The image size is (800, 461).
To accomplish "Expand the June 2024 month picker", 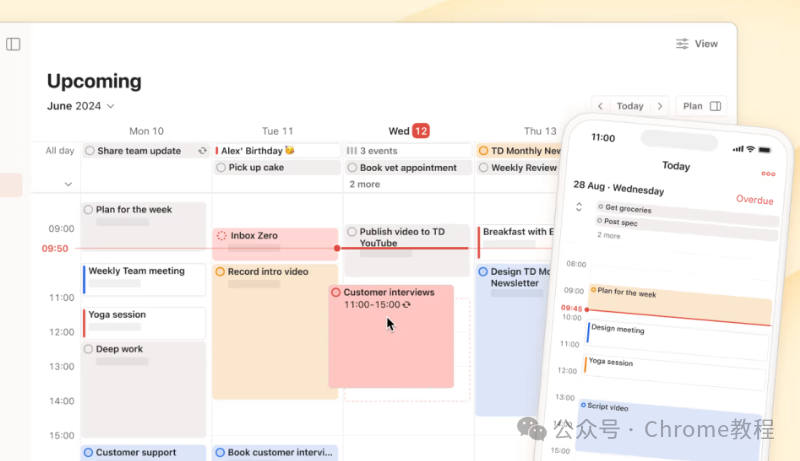I will 81,106.
